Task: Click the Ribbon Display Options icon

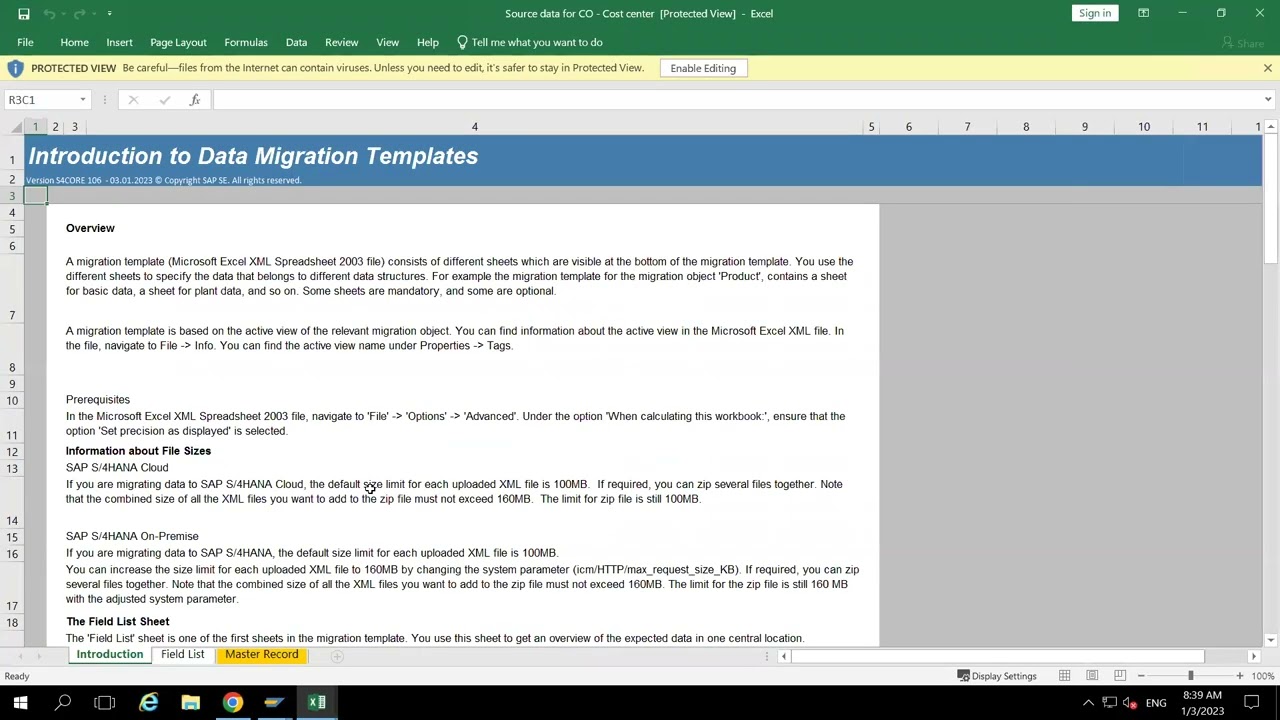Action: (1143, 13)
